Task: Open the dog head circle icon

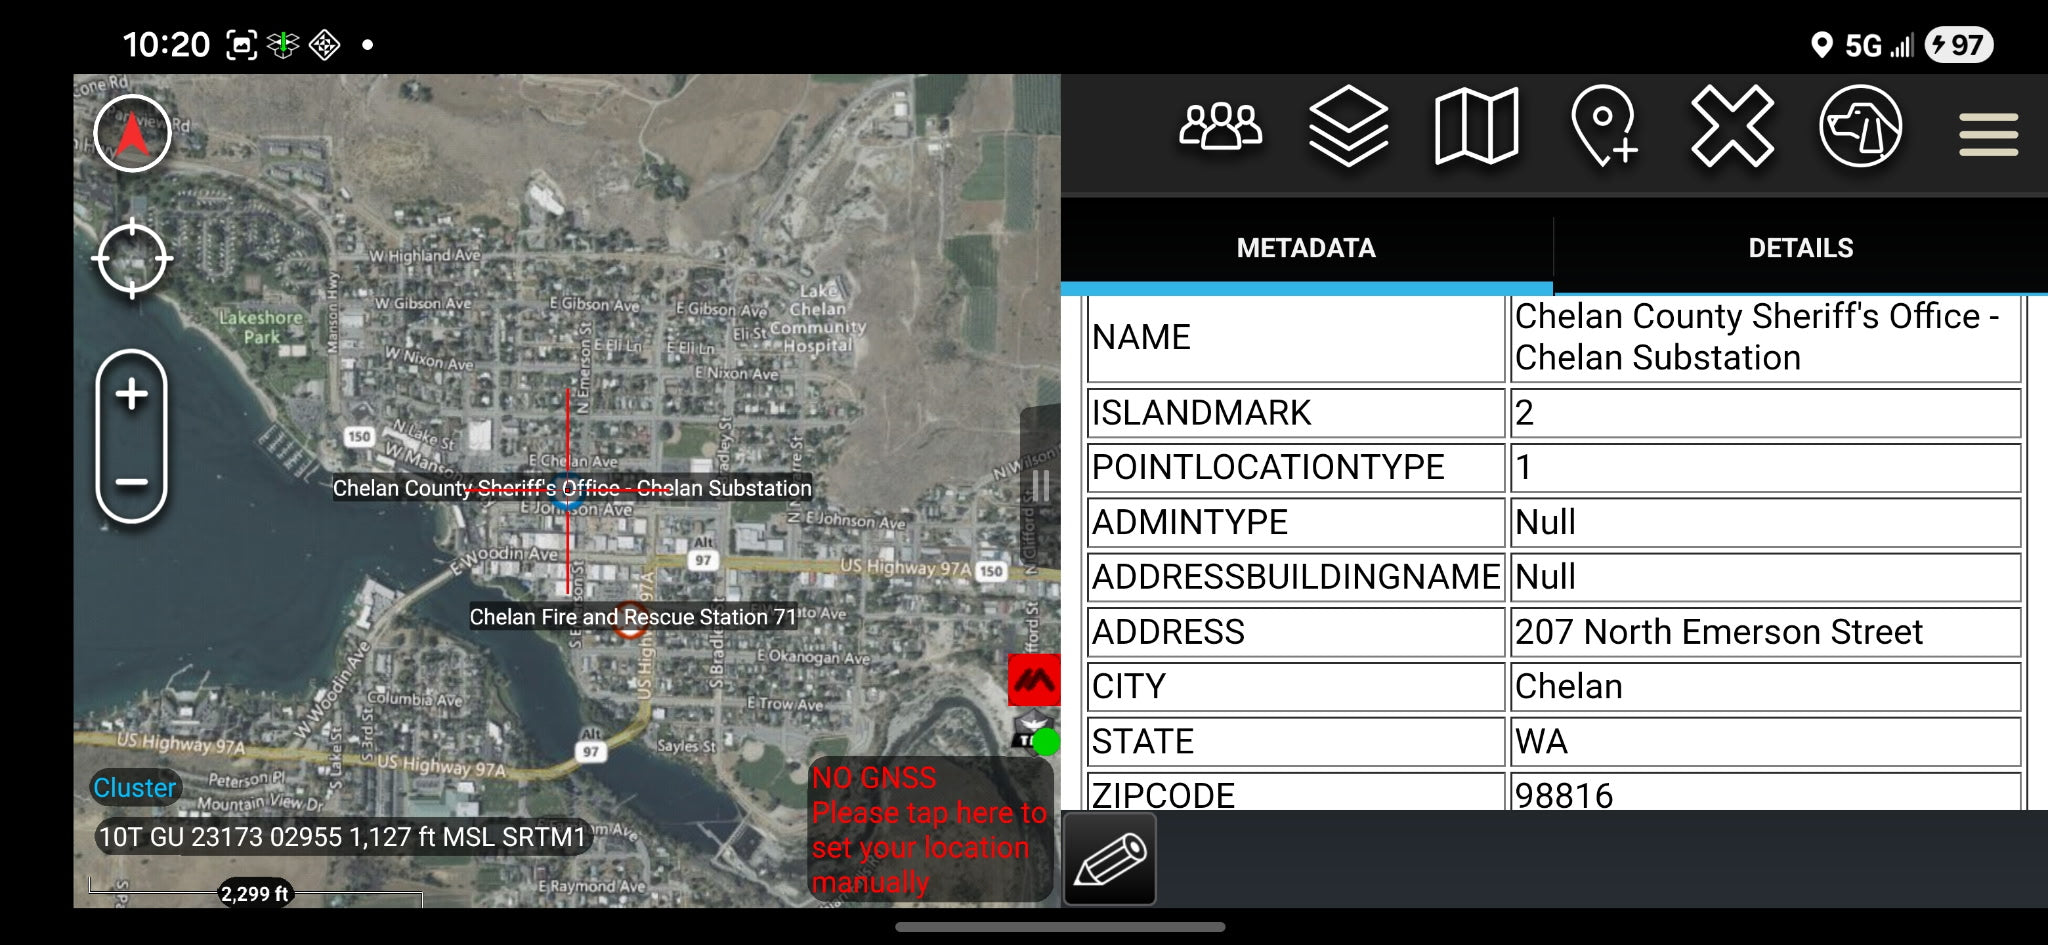Action: [1860, 127]
